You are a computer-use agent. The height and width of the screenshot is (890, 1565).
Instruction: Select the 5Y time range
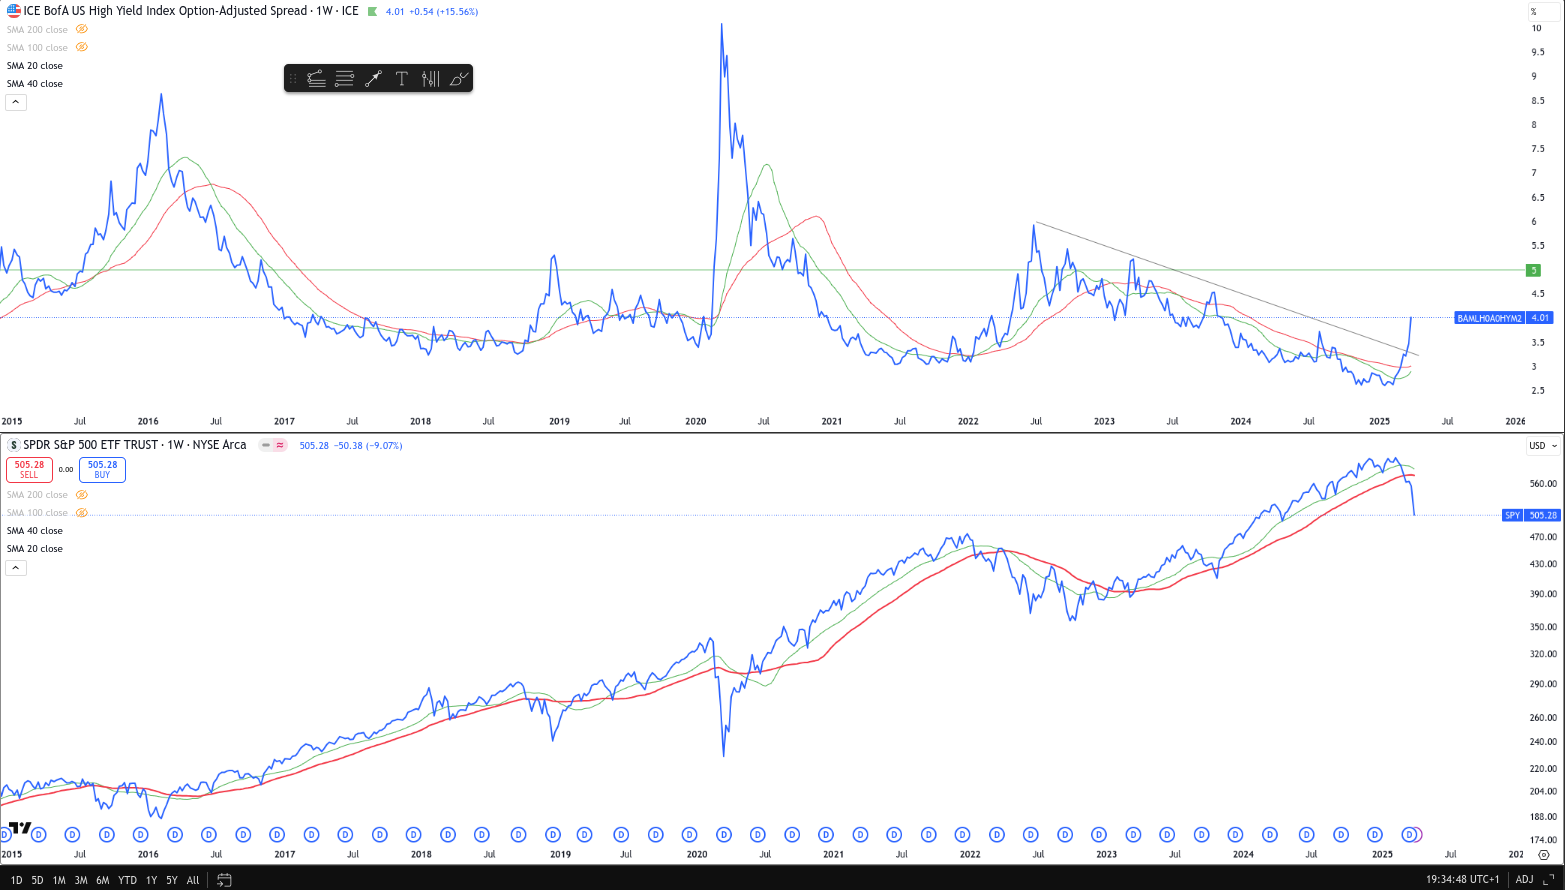pyautogui.click(x=172, y=880)
